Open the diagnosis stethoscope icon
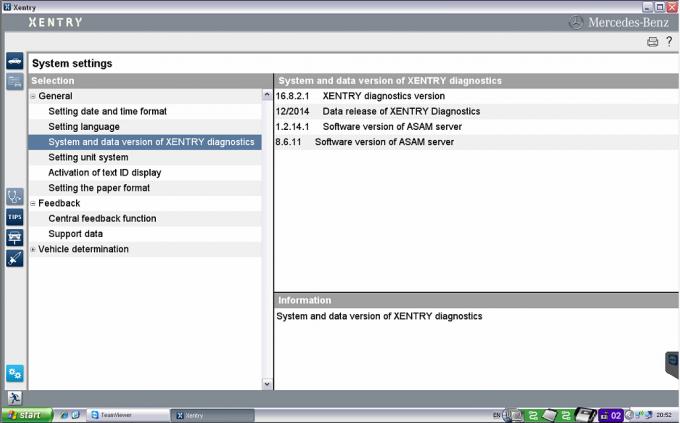The image size is (680, 423). click(x=15, y=197)
